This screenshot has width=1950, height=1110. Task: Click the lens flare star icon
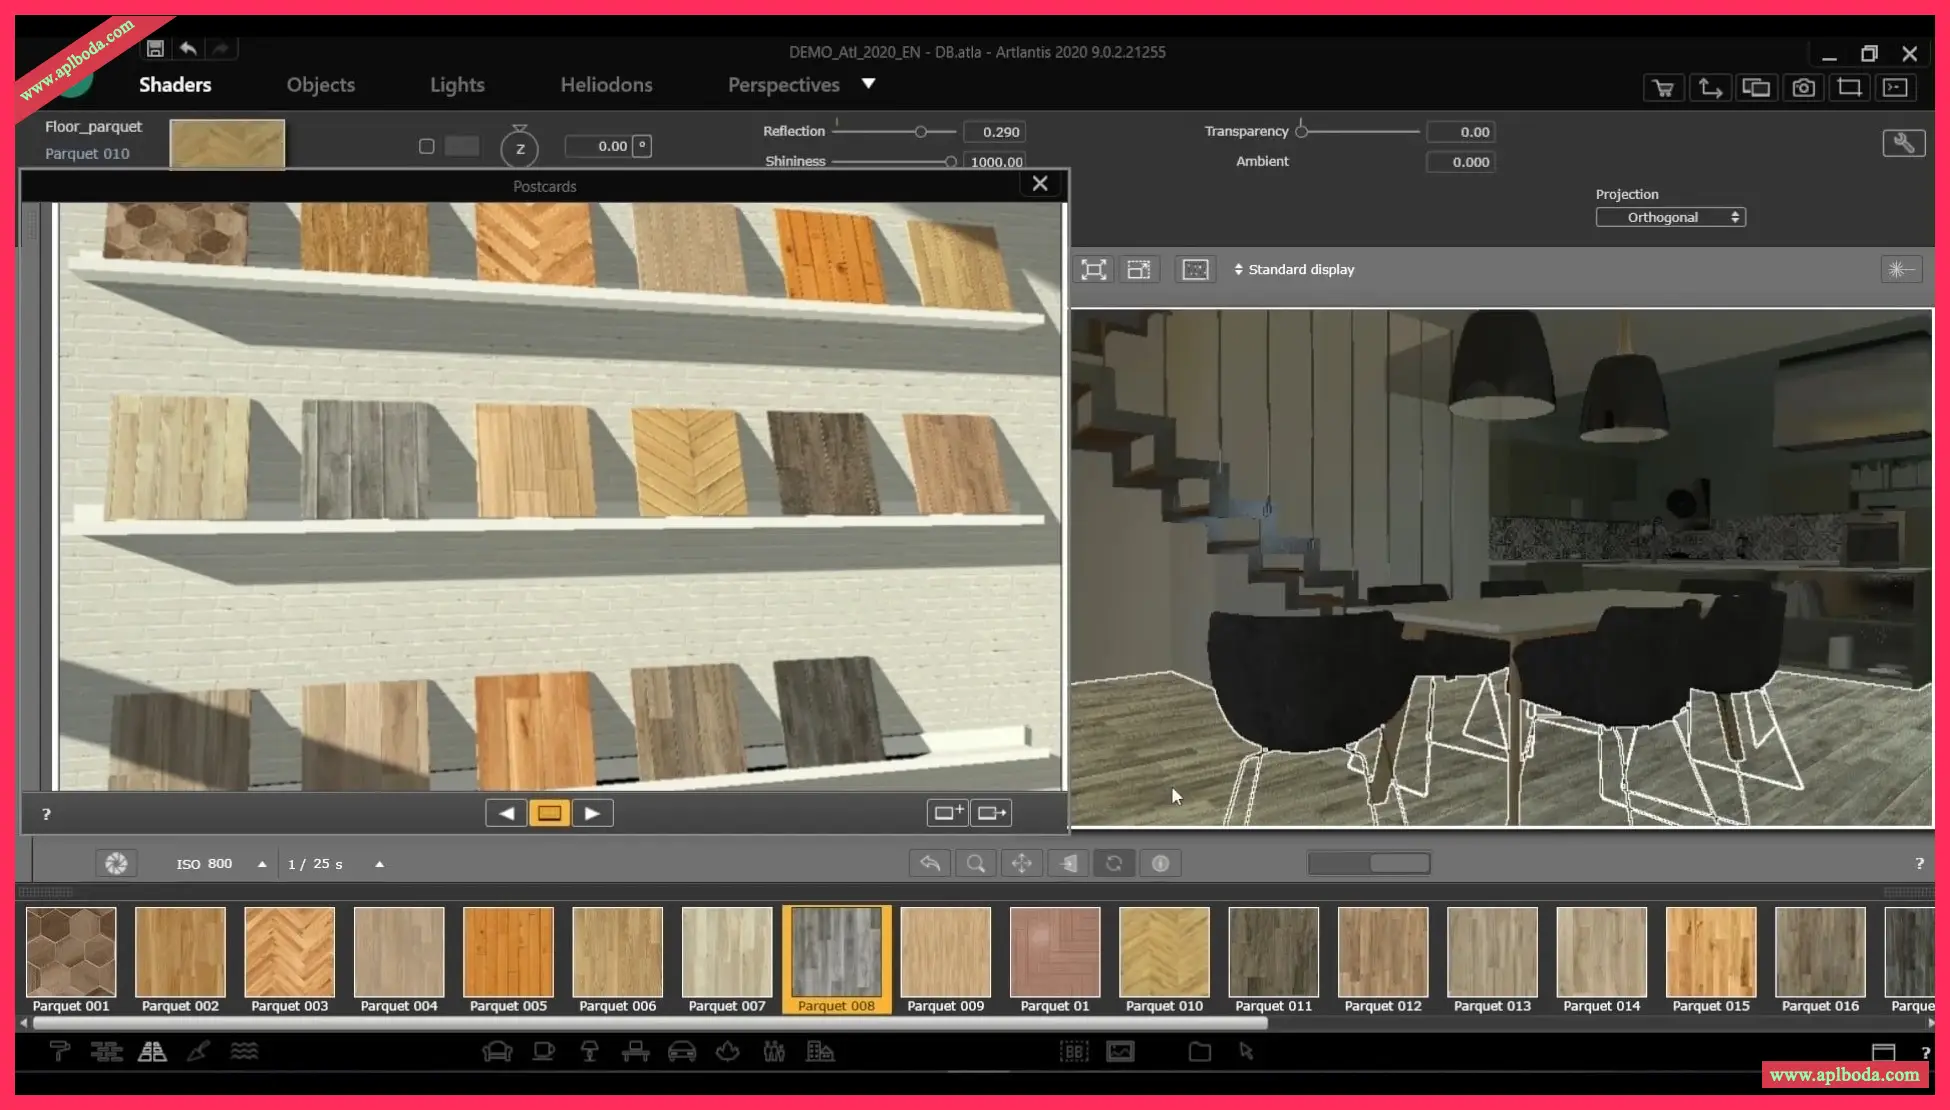(1899, 269)
